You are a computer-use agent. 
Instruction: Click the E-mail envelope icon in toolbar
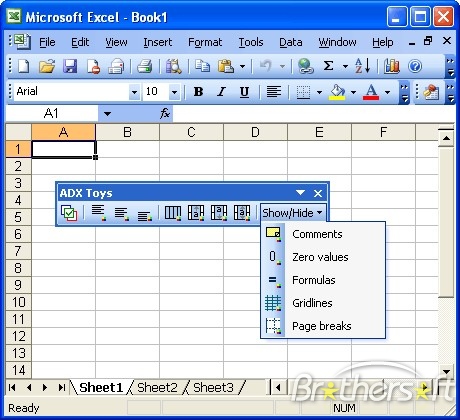[116, 66]
